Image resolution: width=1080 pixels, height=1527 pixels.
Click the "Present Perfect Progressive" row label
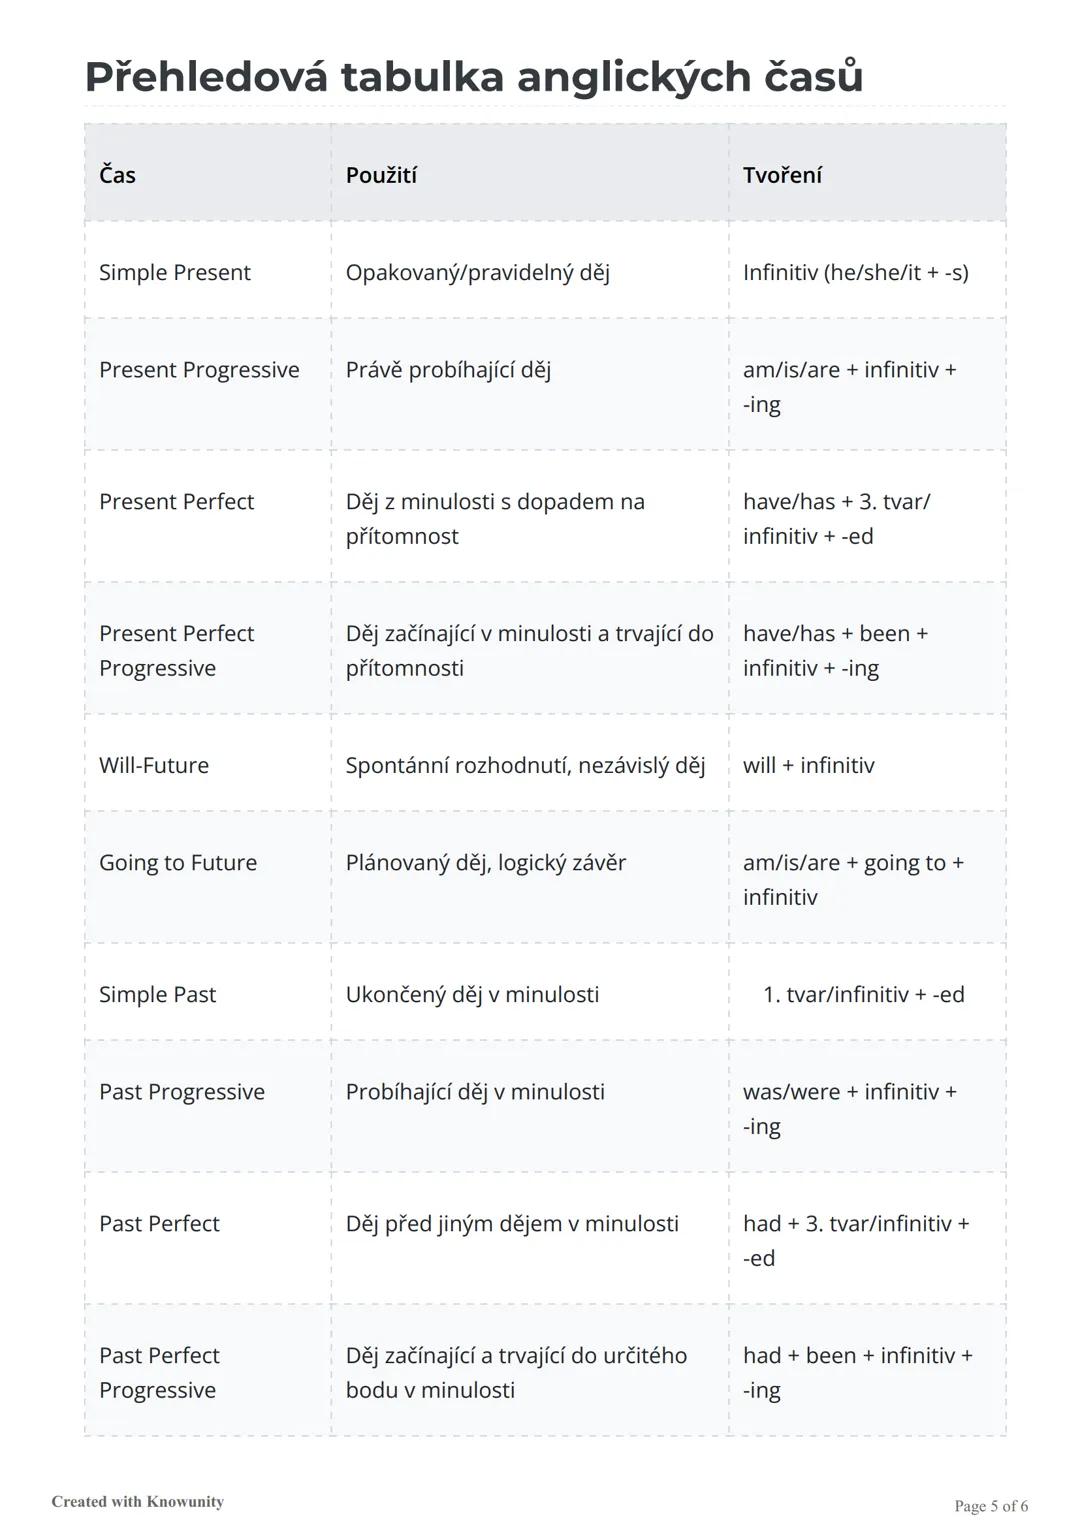(177, 650)
